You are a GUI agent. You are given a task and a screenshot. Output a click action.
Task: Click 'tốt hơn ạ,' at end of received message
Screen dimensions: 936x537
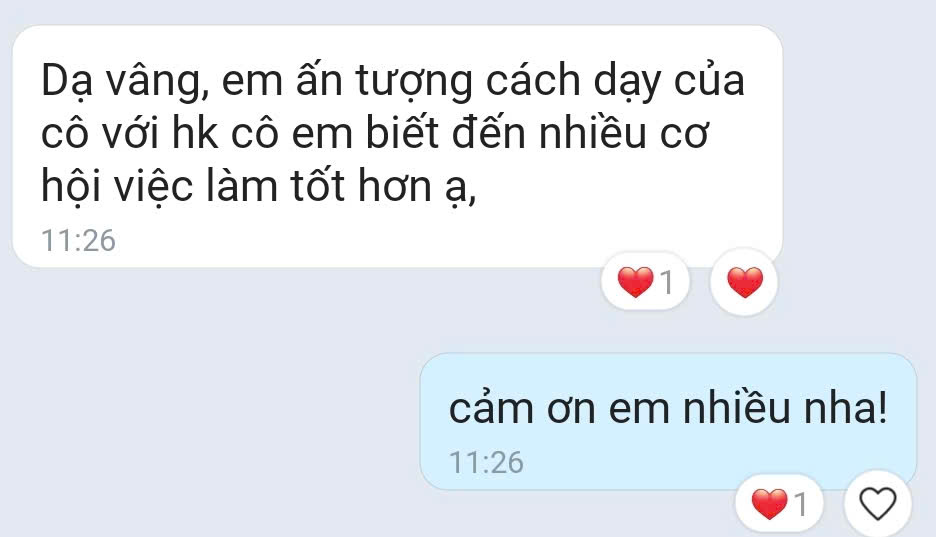click(x=384, y=187)
